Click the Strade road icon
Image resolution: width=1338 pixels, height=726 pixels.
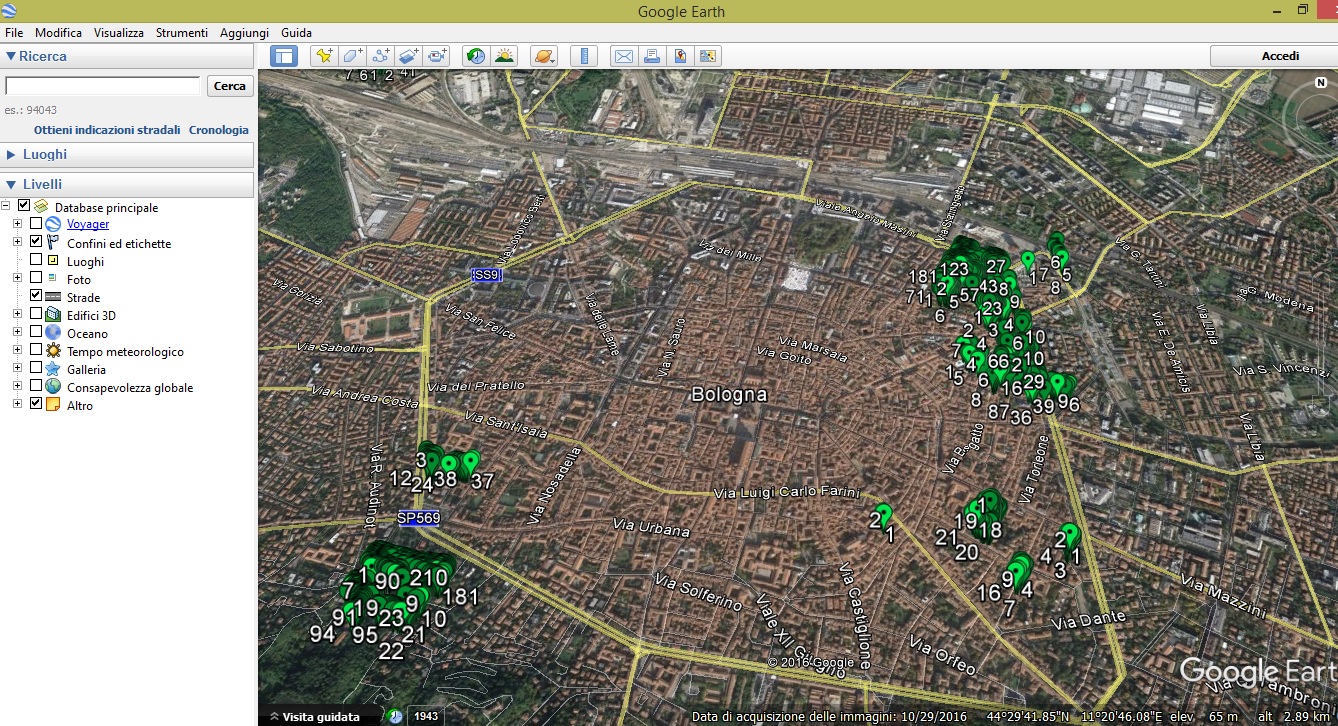(53, 297)
